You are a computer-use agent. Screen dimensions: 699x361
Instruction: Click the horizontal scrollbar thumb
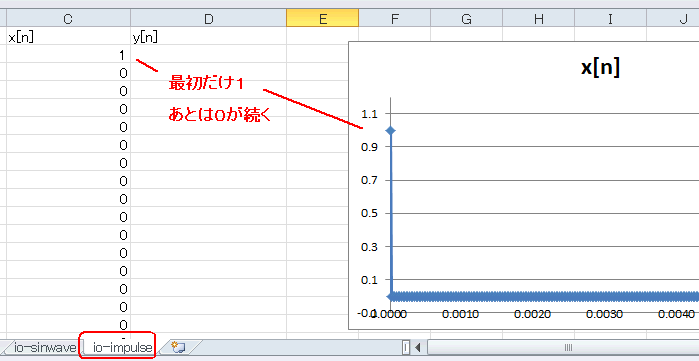coord(568,347)
